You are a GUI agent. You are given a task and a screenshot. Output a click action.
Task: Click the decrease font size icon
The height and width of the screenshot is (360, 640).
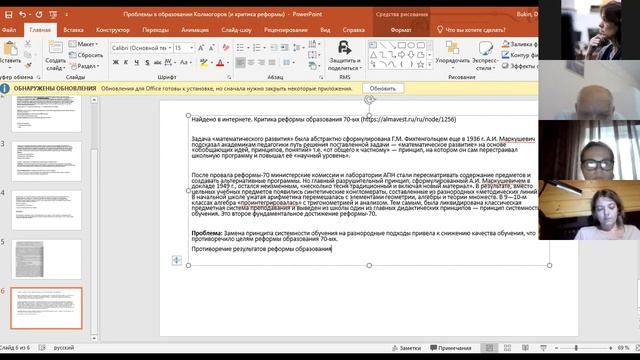pos(211,48)
